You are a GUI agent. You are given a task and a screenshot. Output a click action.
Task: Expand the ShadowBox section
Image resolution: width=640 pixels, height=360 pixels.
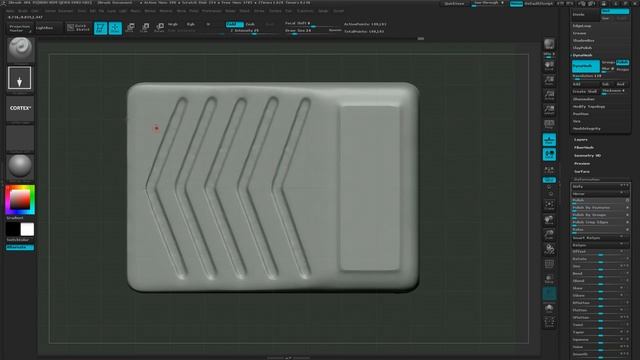point(584,40)
